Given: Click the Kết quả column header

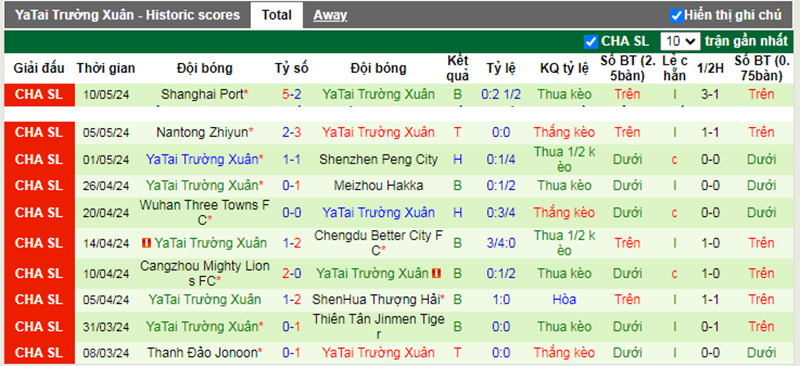Looking at the screenshot, I should pos(458,68).
